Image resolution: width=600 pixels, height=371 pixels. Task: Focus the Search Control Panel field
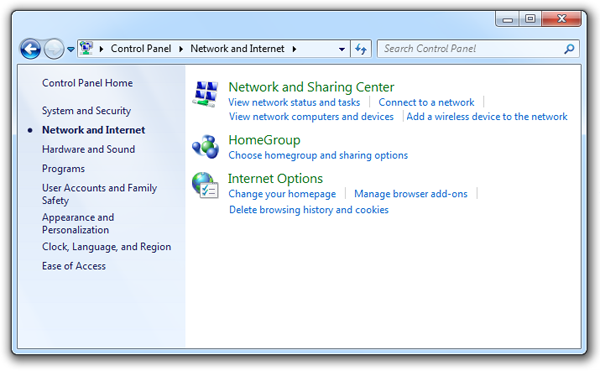point(478,49)
